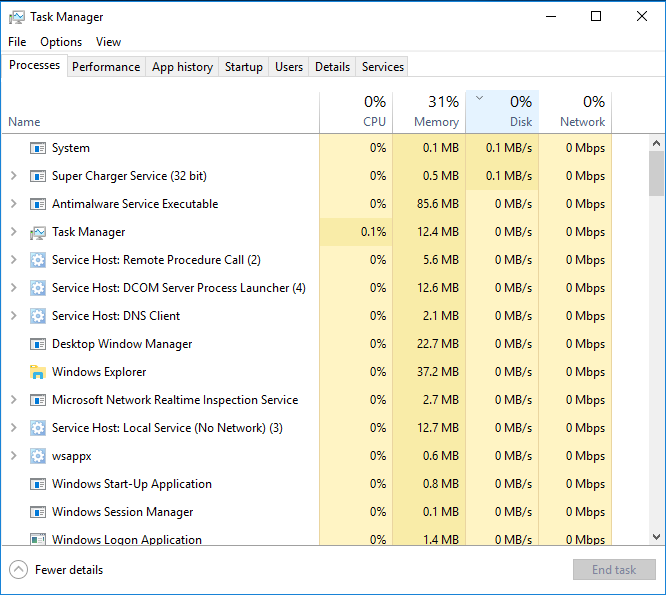Expand Service Host: Local Service (No Network)
The image size is (666, 595).
13,428
